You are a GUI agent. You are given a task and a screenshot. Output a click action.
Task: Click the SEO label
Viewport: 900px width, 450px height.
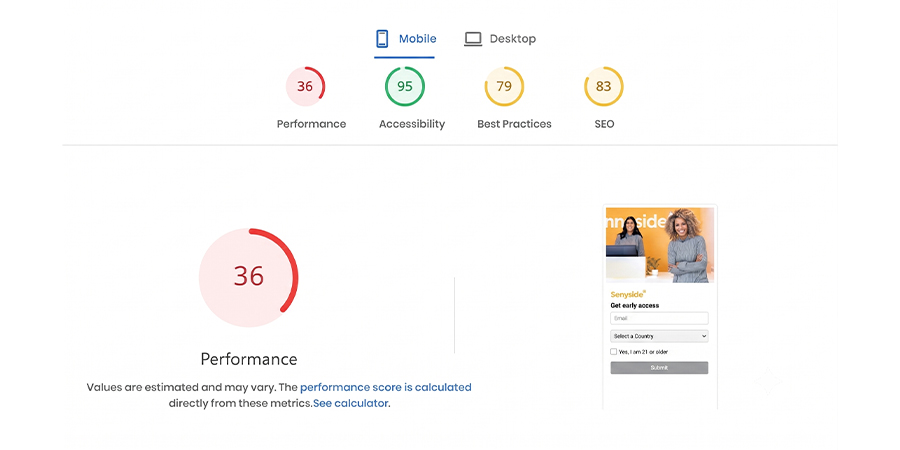(604, 124)
